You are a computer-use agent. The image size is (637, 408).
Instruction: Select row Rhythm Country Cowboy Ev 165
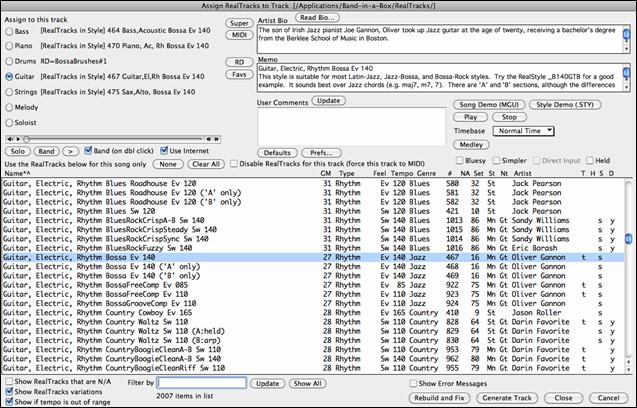[313, 313]
